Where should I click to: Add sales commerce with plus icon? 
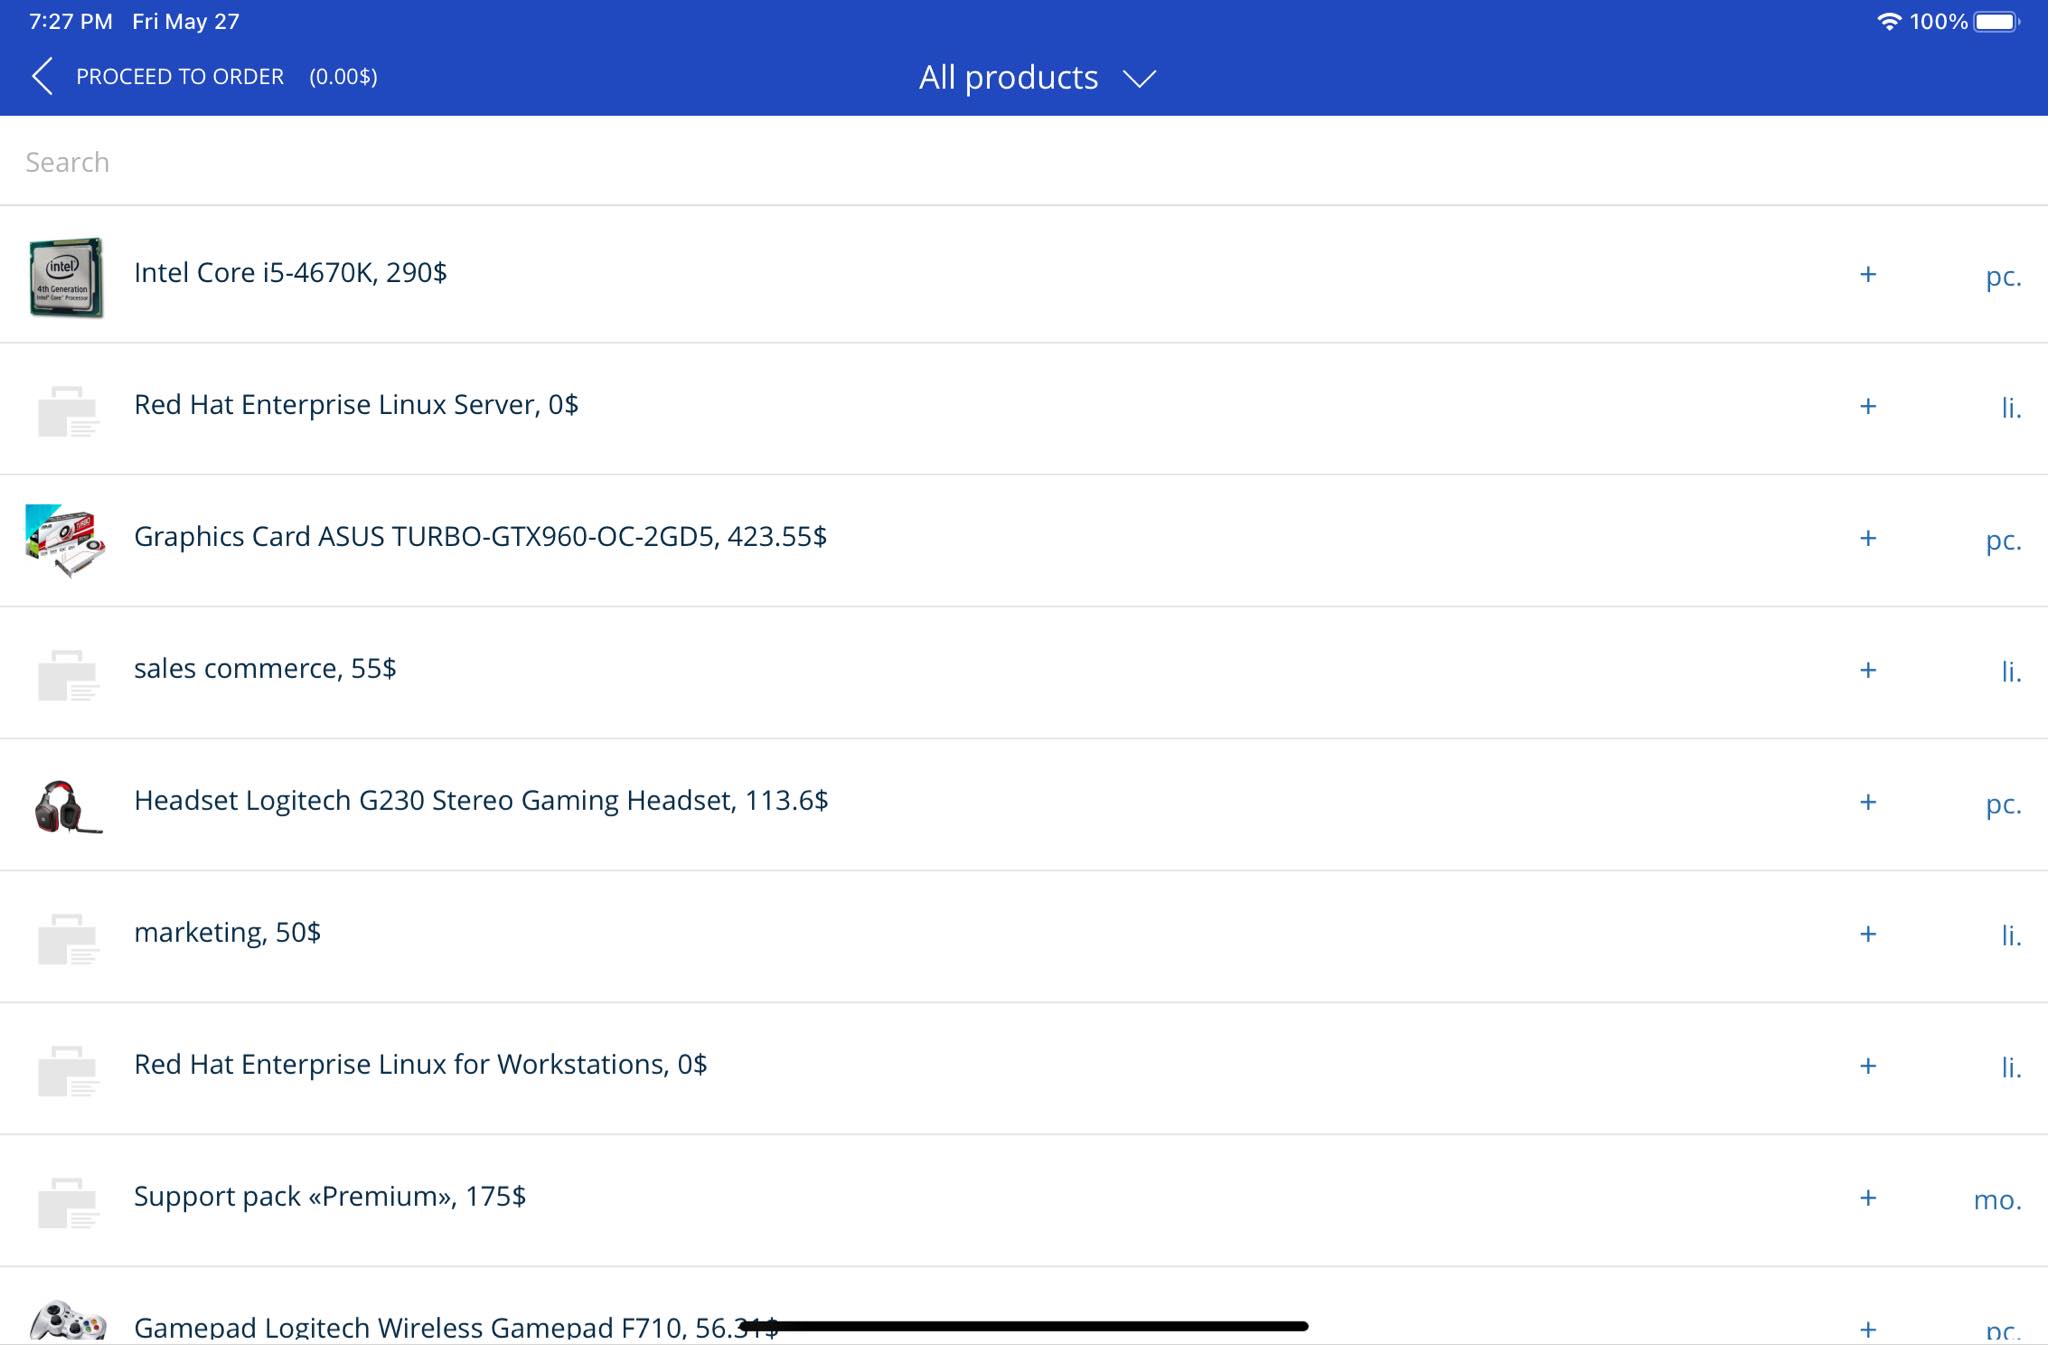(x=1867, y=671)
